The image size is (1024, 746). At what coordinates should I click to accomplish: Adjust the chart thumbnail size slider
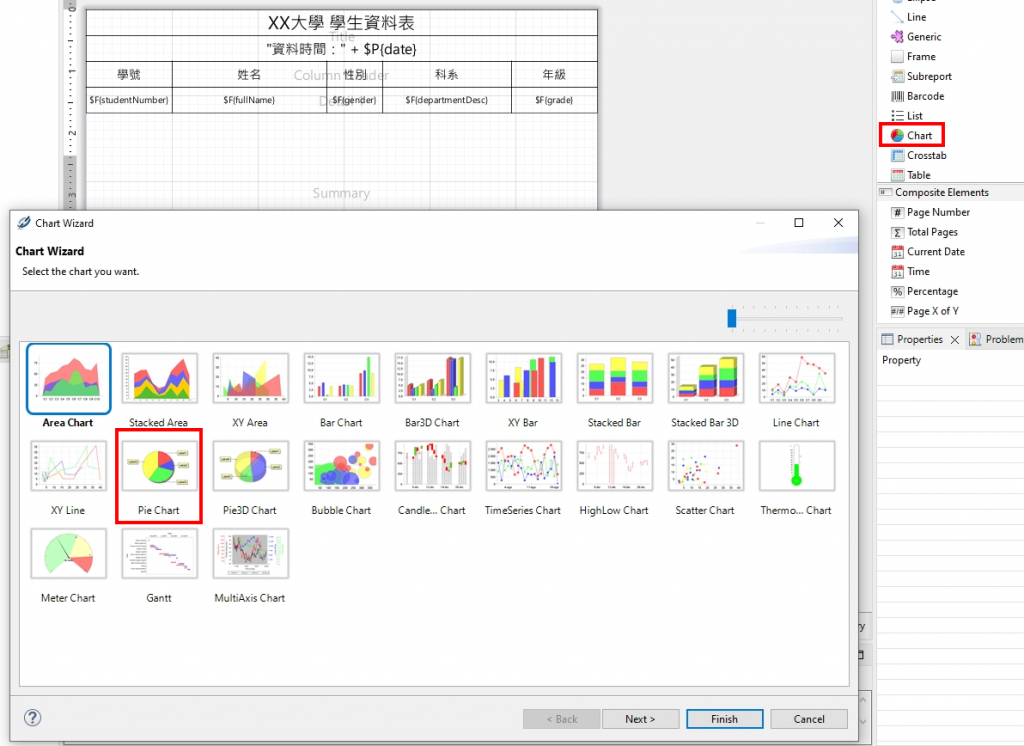pyautogui.click(x=731, y=318)
